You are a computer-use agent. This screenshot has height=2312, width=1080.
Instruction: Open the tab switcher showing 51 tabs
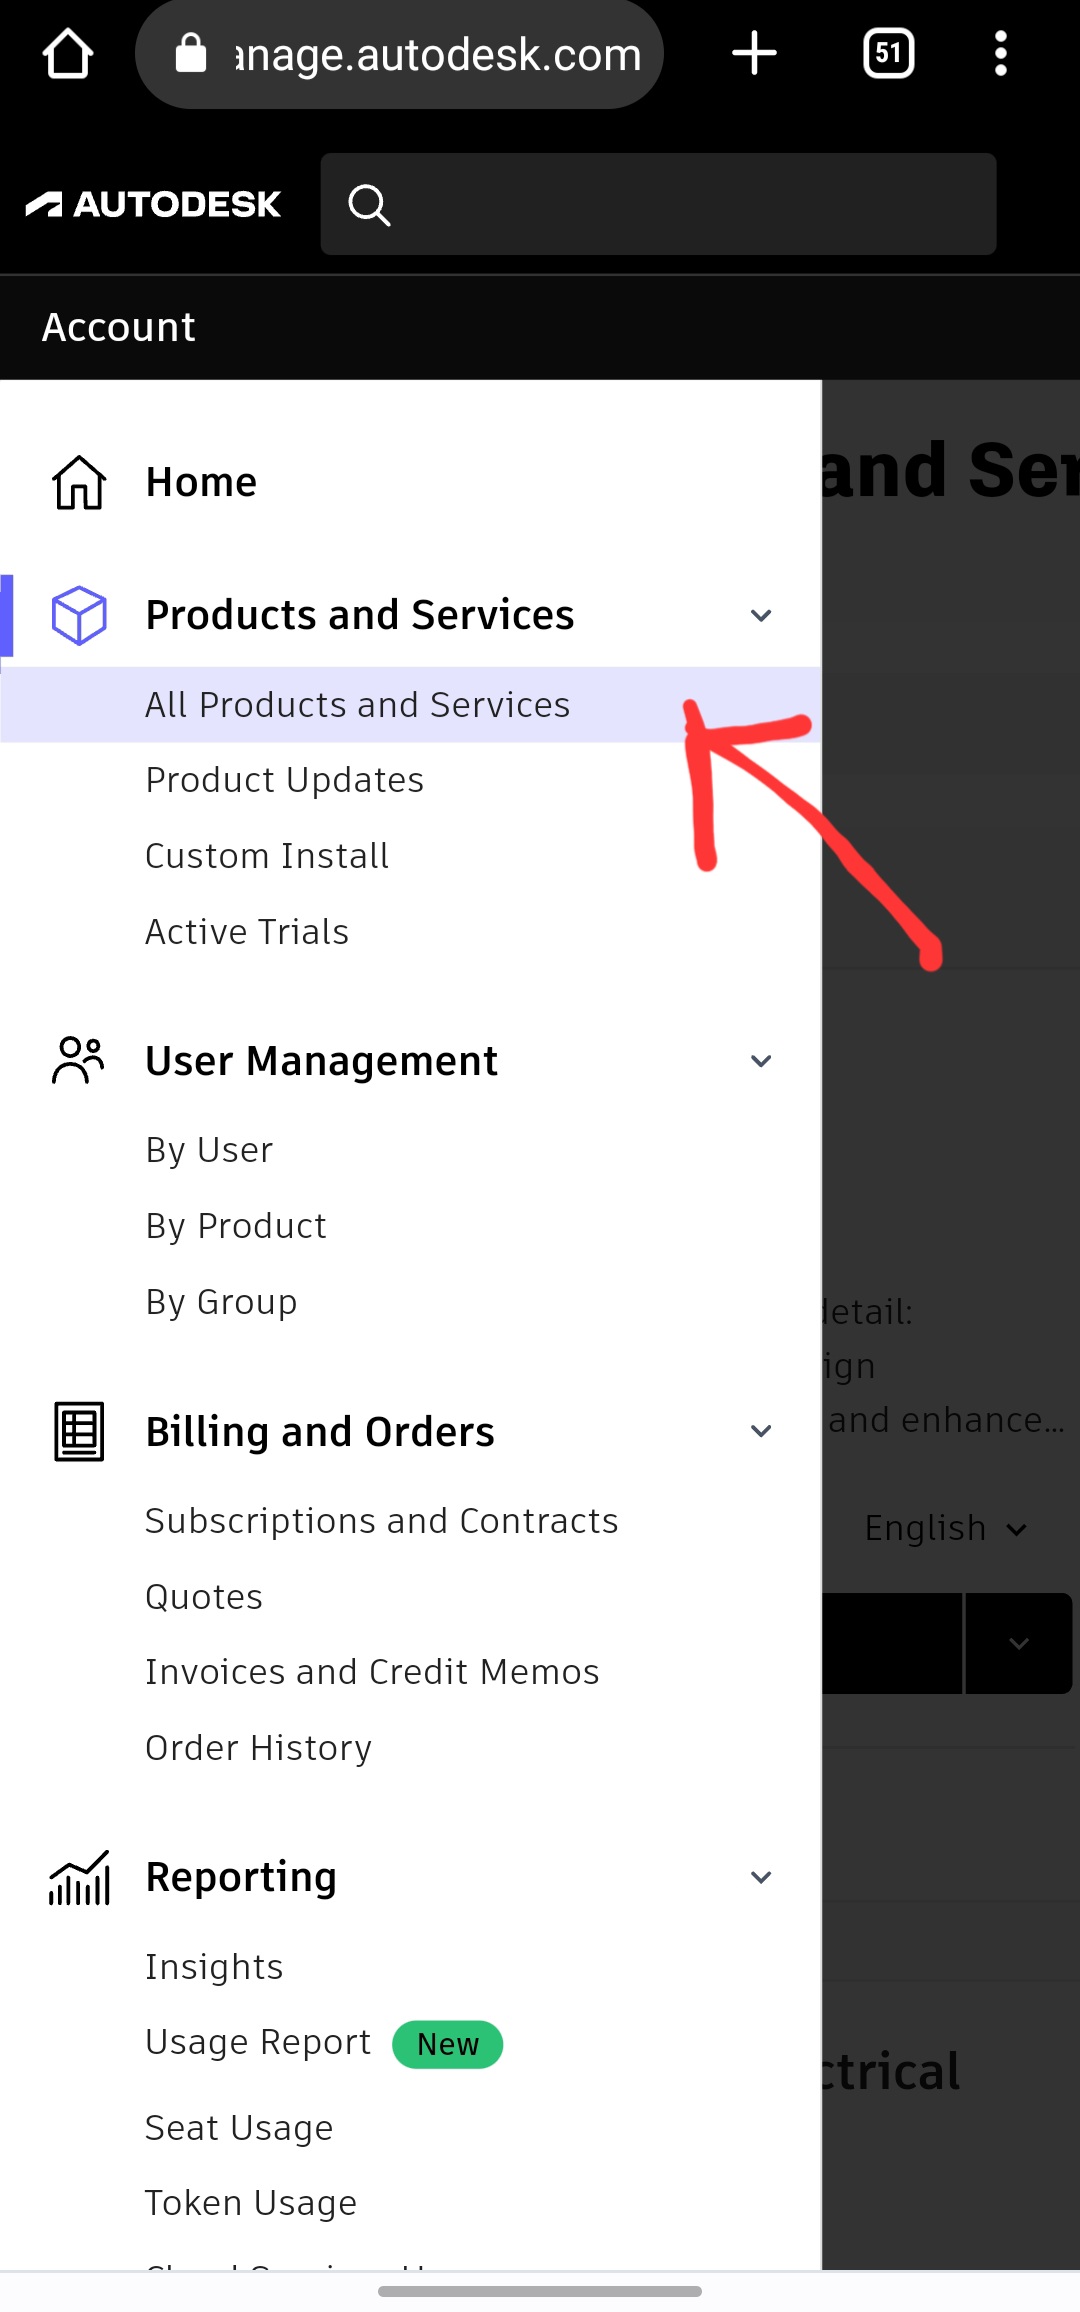click(888, 54)
